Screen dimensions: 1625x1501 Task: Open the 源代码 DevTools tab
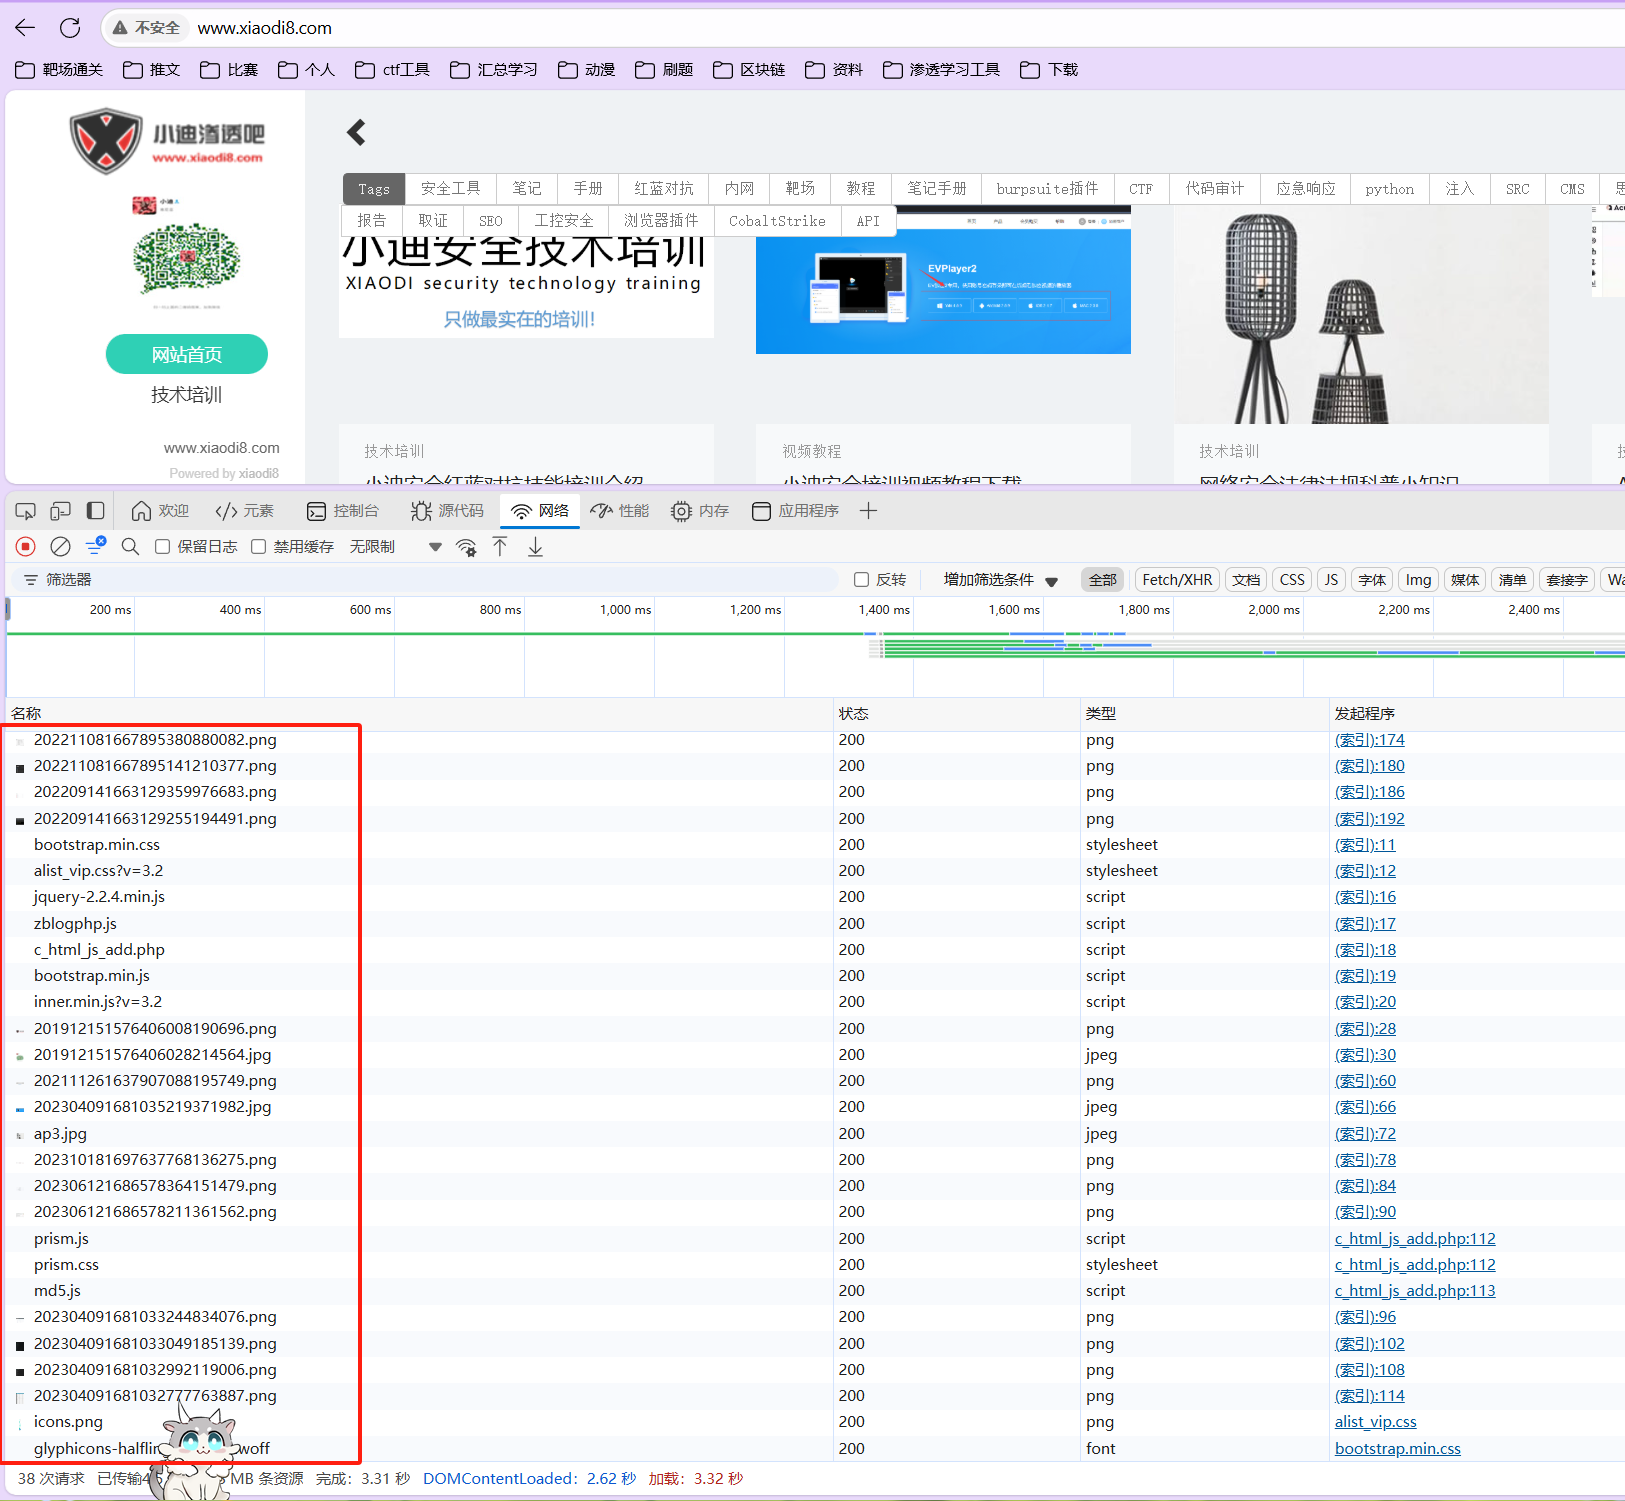[x=447, y=511]
